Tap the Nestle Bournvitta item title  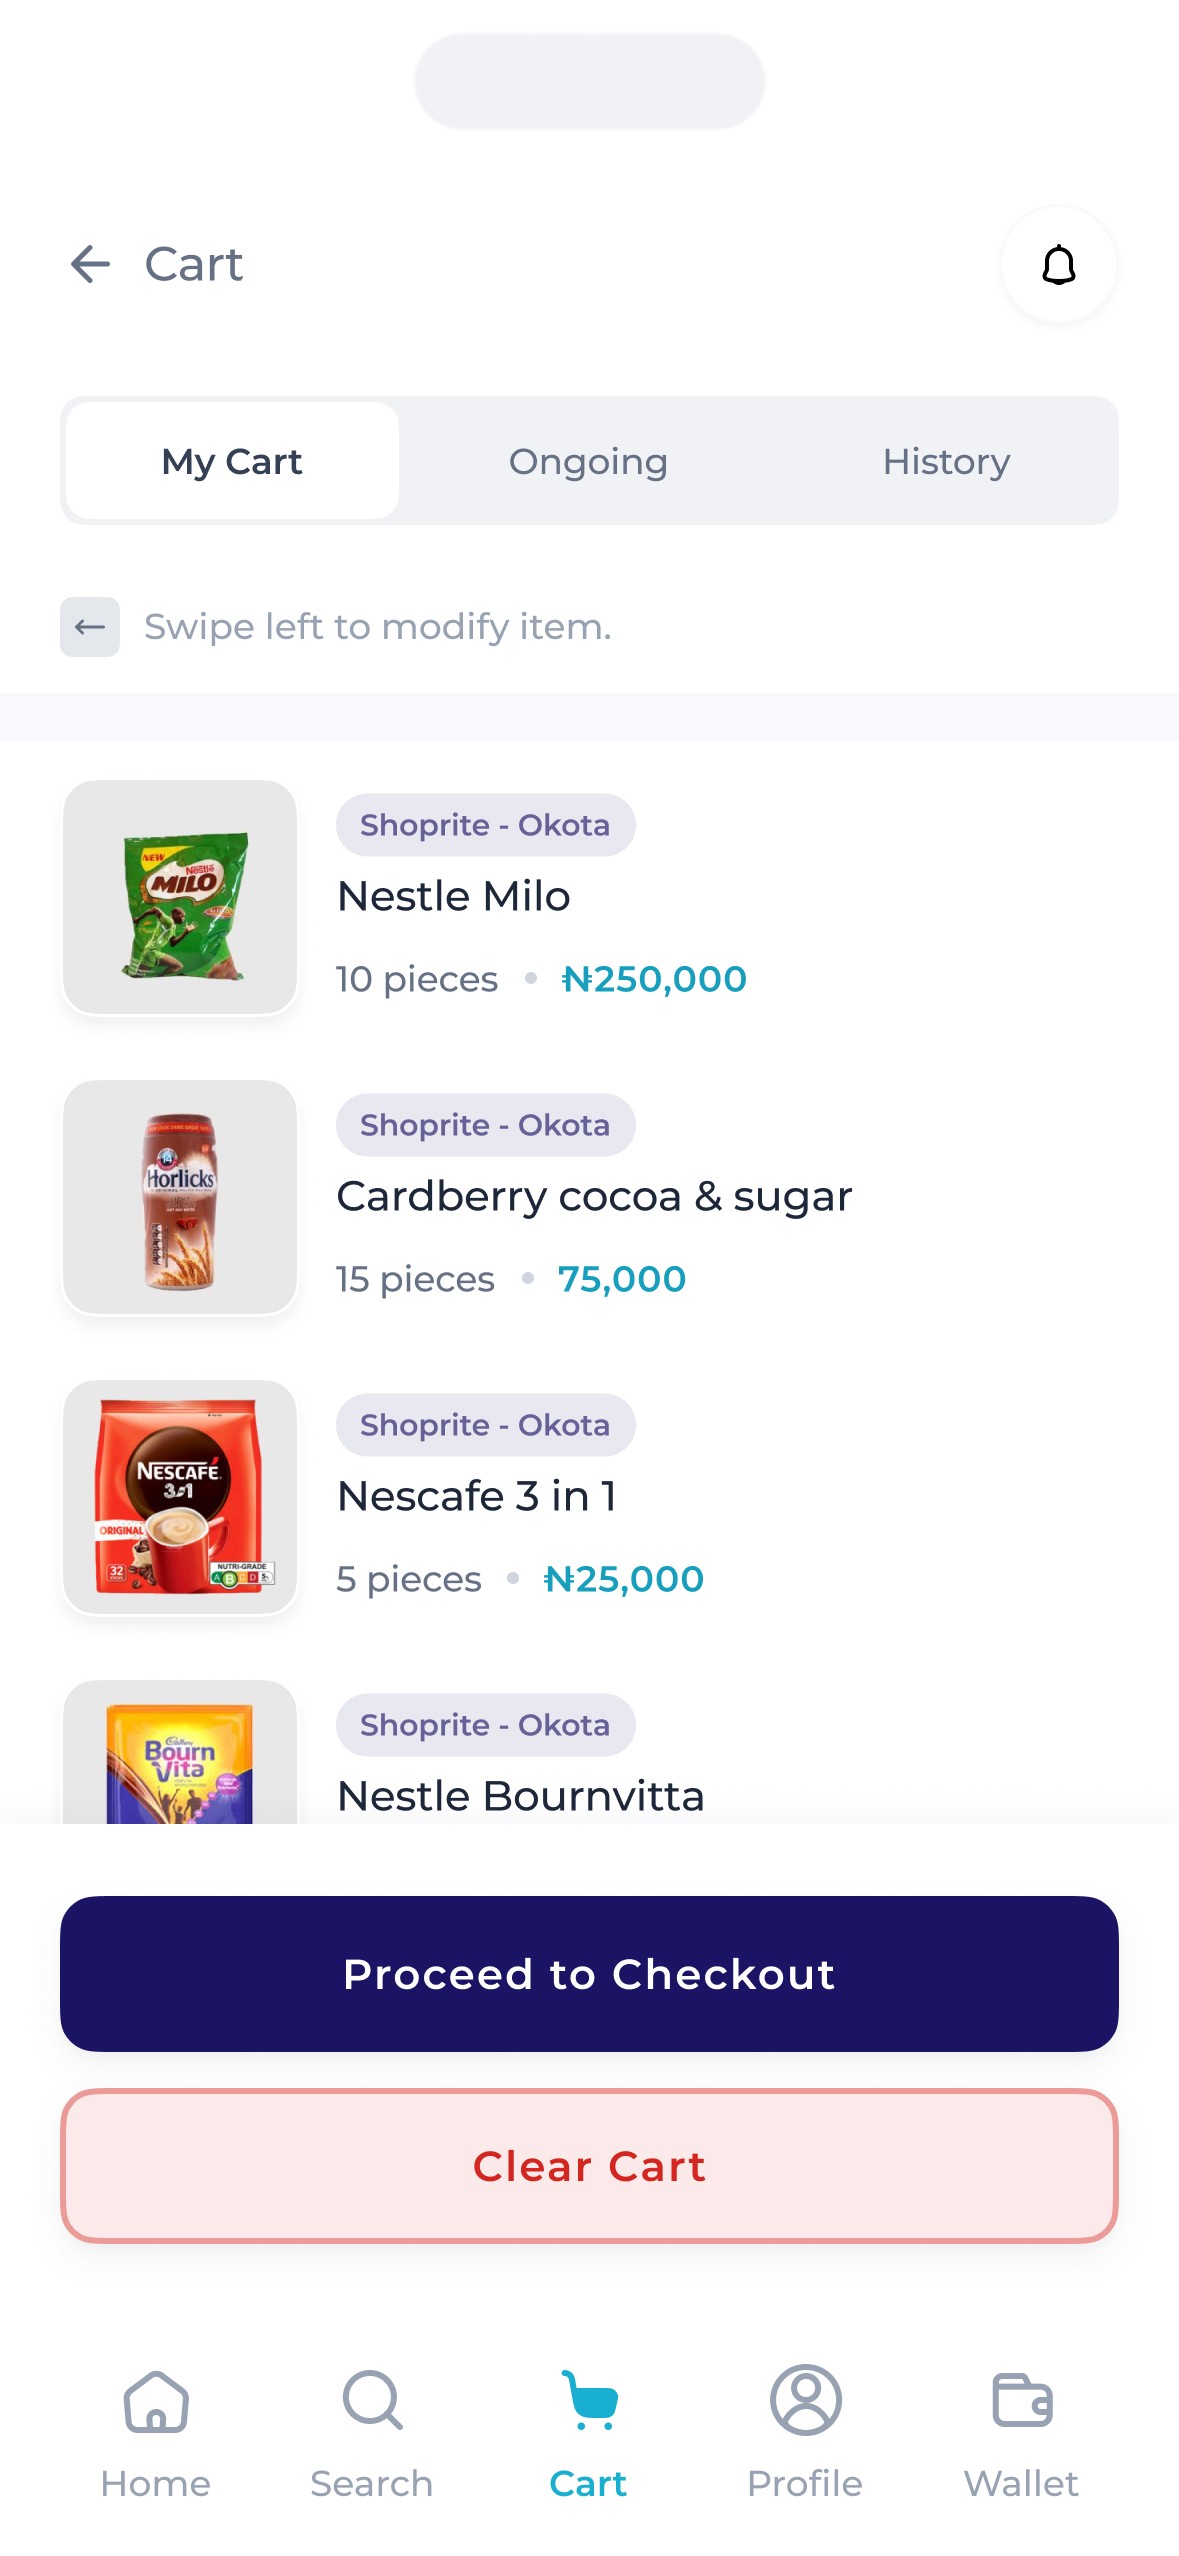(521, 1796)
